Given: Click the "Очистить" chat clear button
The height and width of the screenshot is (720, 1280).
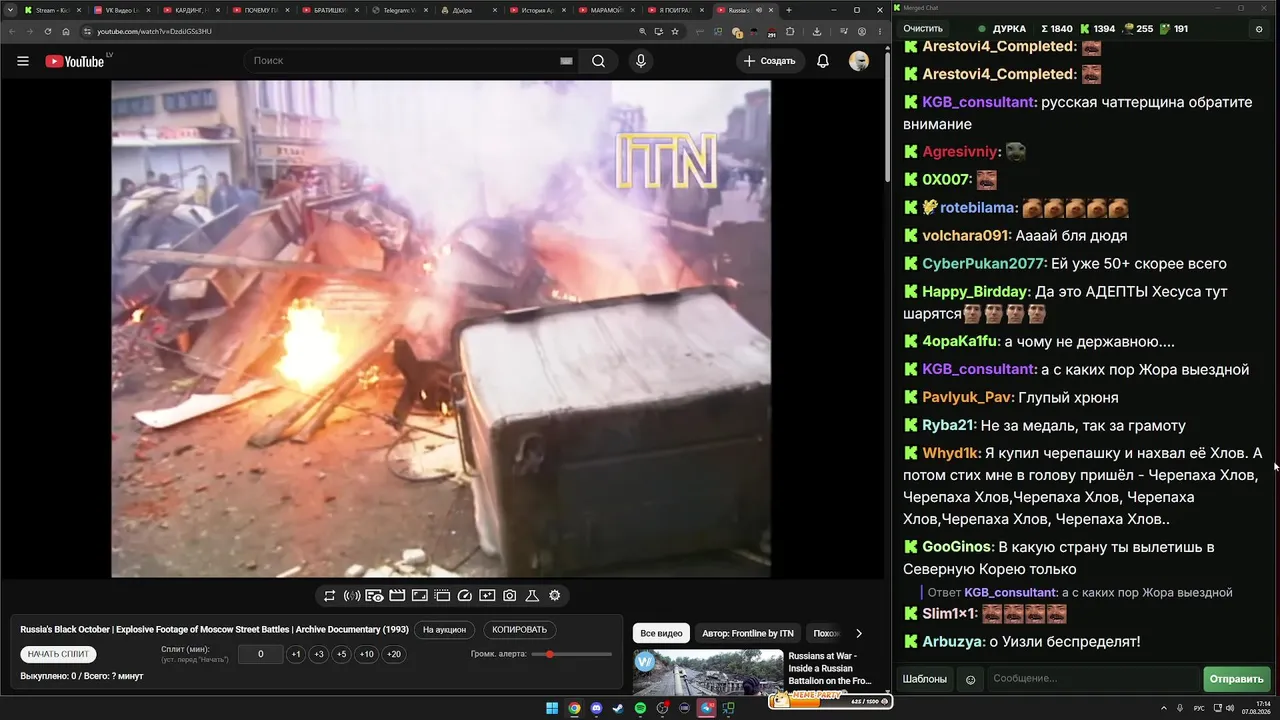Looking at the screenshot, I should (x=923, y=29).
